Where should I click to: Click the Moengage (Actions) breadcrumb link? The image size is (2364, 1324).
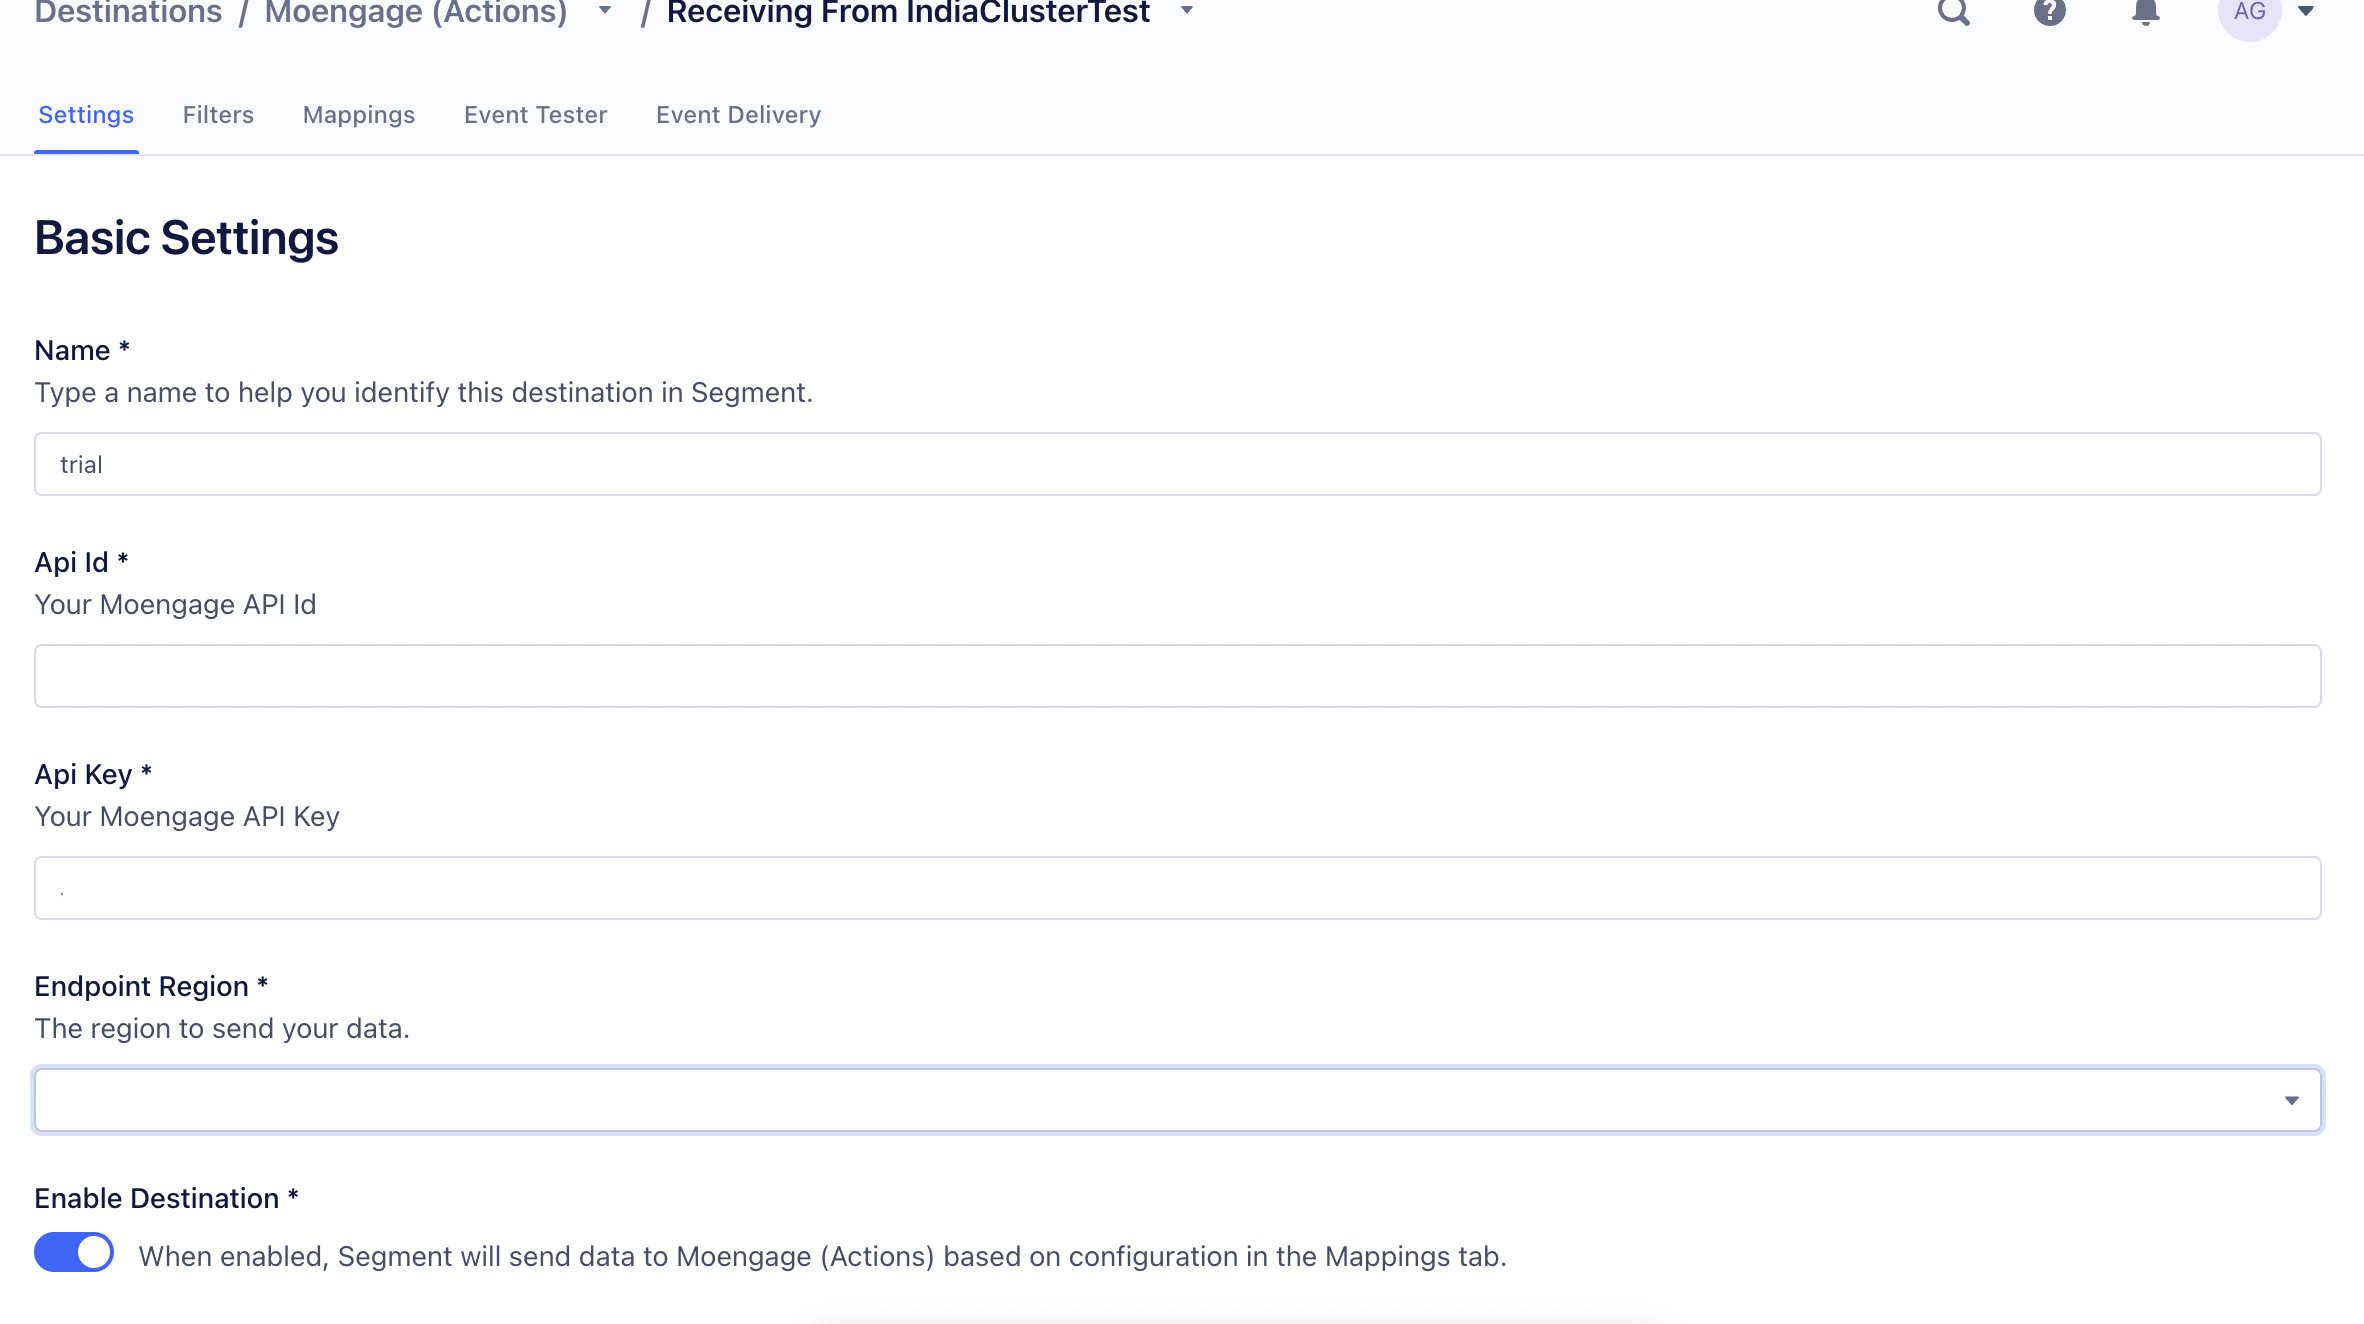click(416, 12)
